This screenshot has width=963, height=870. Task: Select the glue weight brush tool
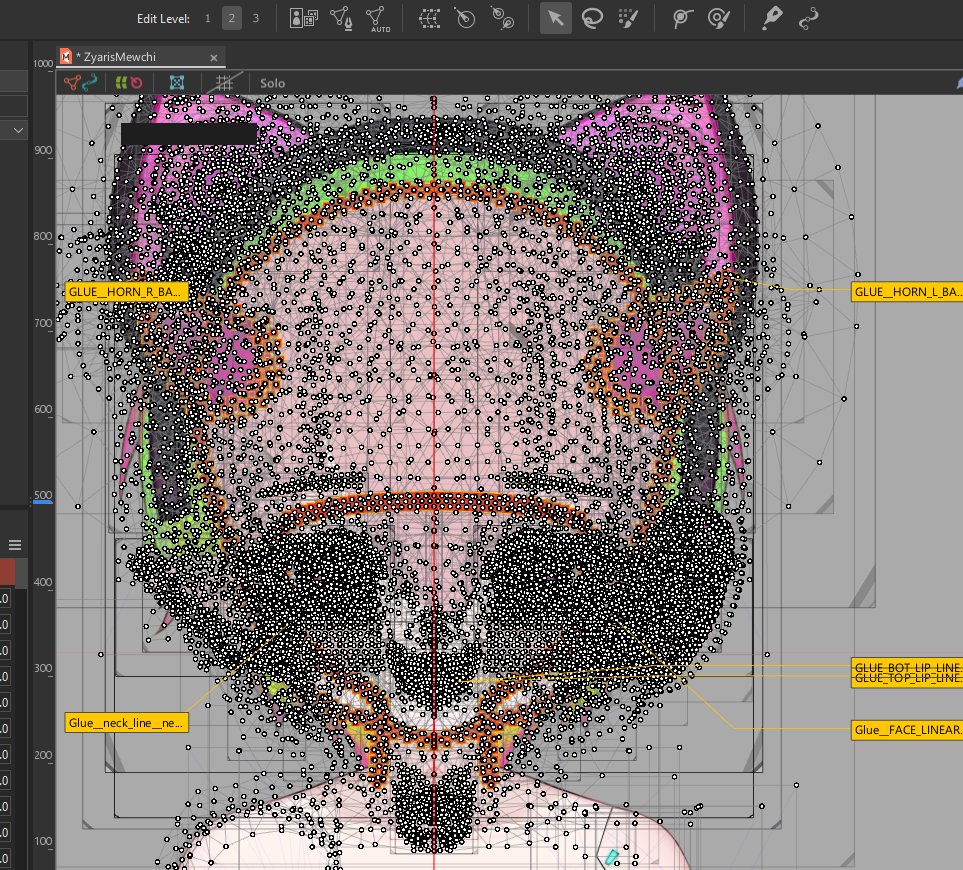719,18
